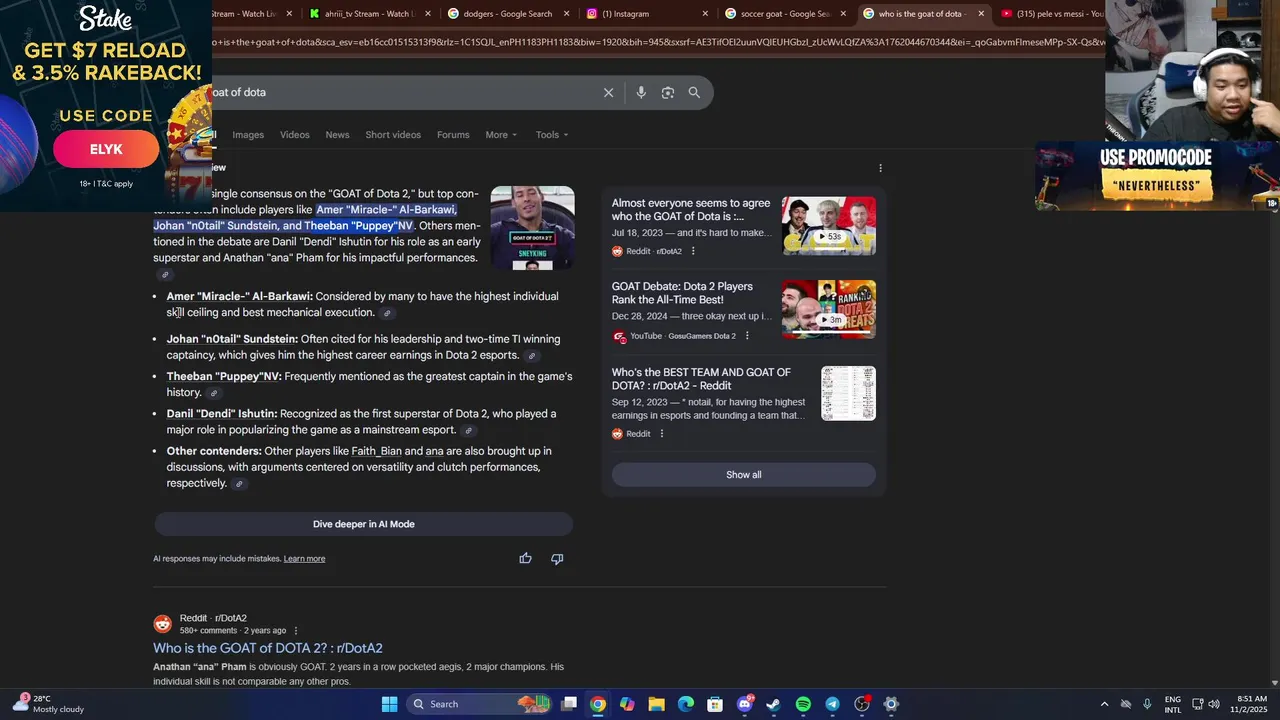Open Discord from the taskbar
This screenshot has width=1280, height=720.
point(745,704)
